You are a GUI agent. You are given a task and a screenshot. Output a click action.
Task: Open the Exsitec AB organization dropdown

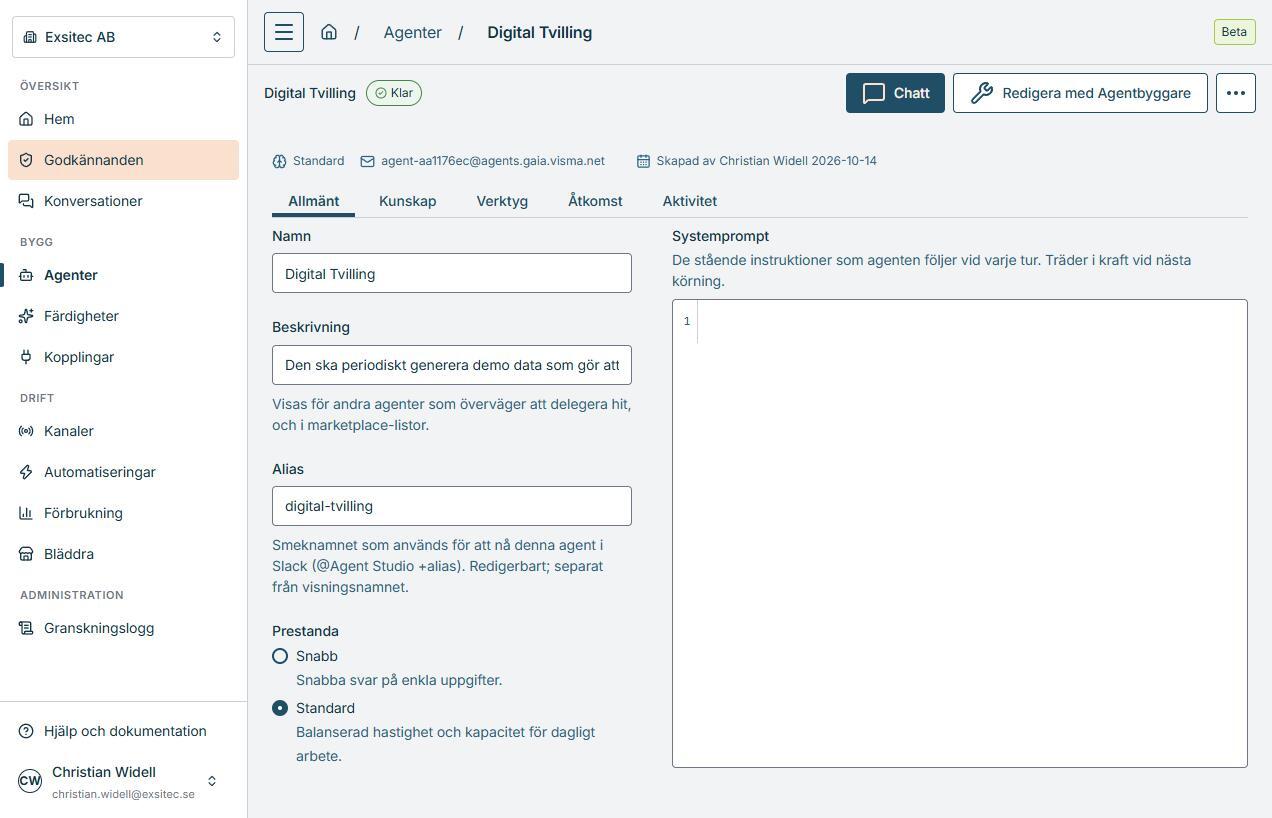click(x=123, y=37)
